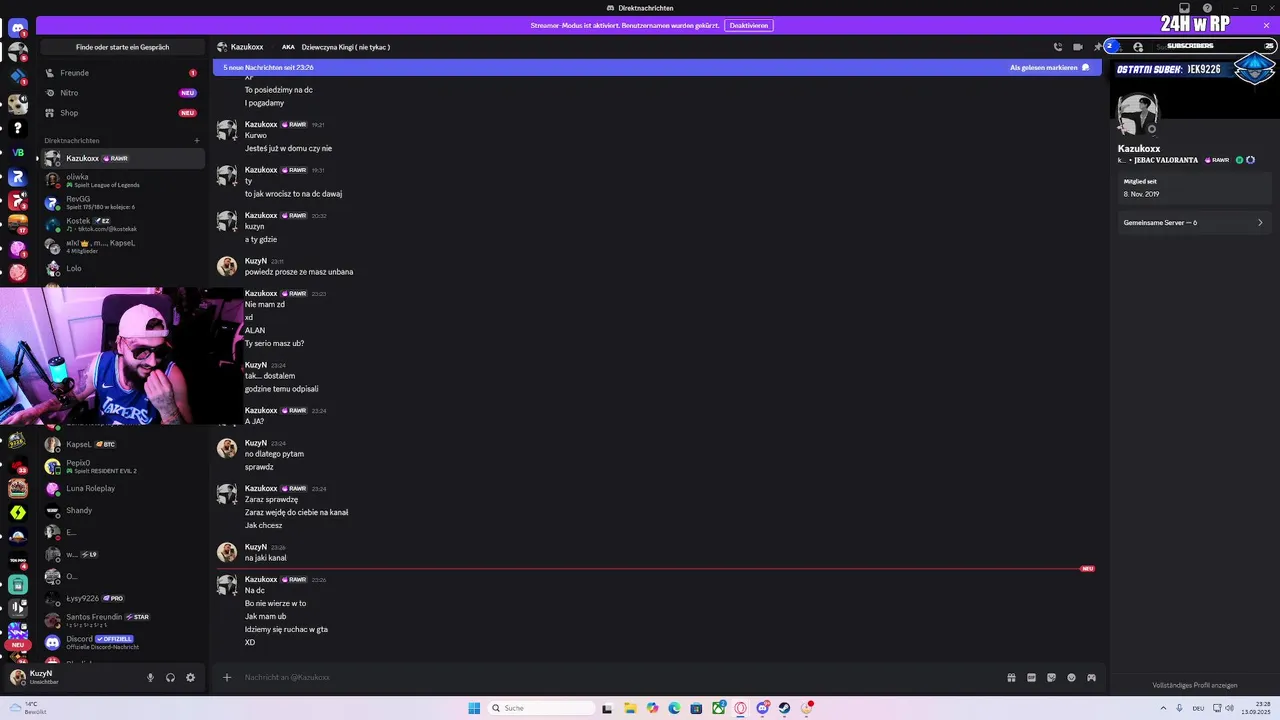Open the Discord help icon in title bar
Screen dimensions: 1280x720
coord(1207,8)
